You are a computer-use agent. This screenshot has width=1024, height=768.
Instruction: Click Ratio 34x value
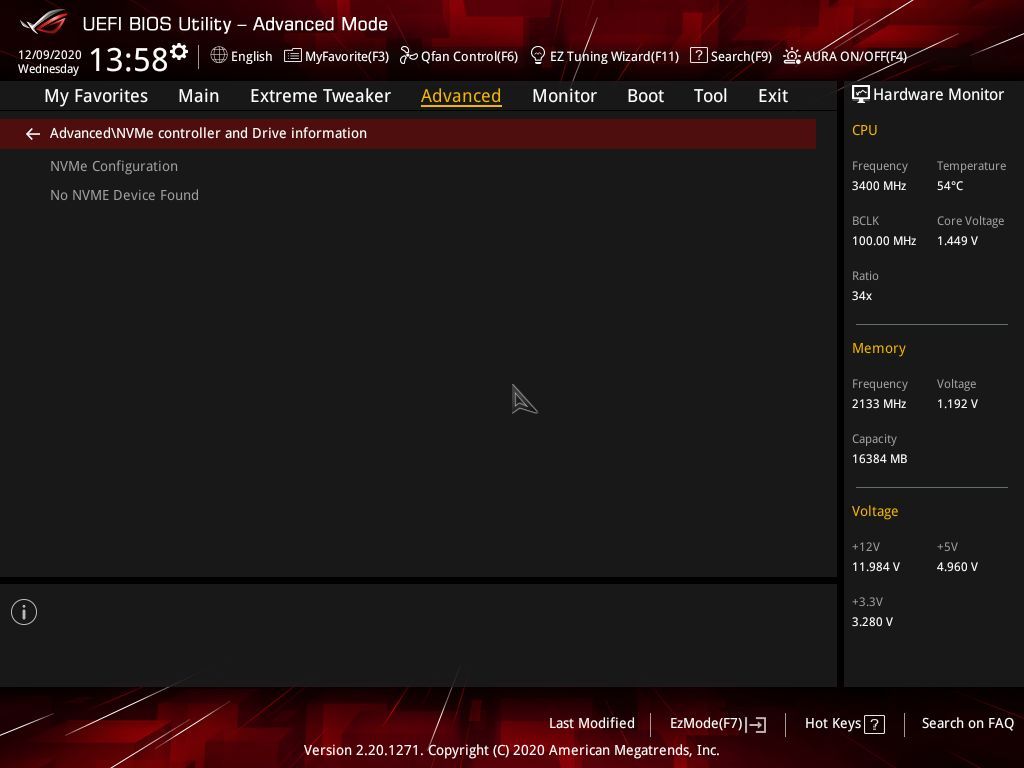(862, 296)
